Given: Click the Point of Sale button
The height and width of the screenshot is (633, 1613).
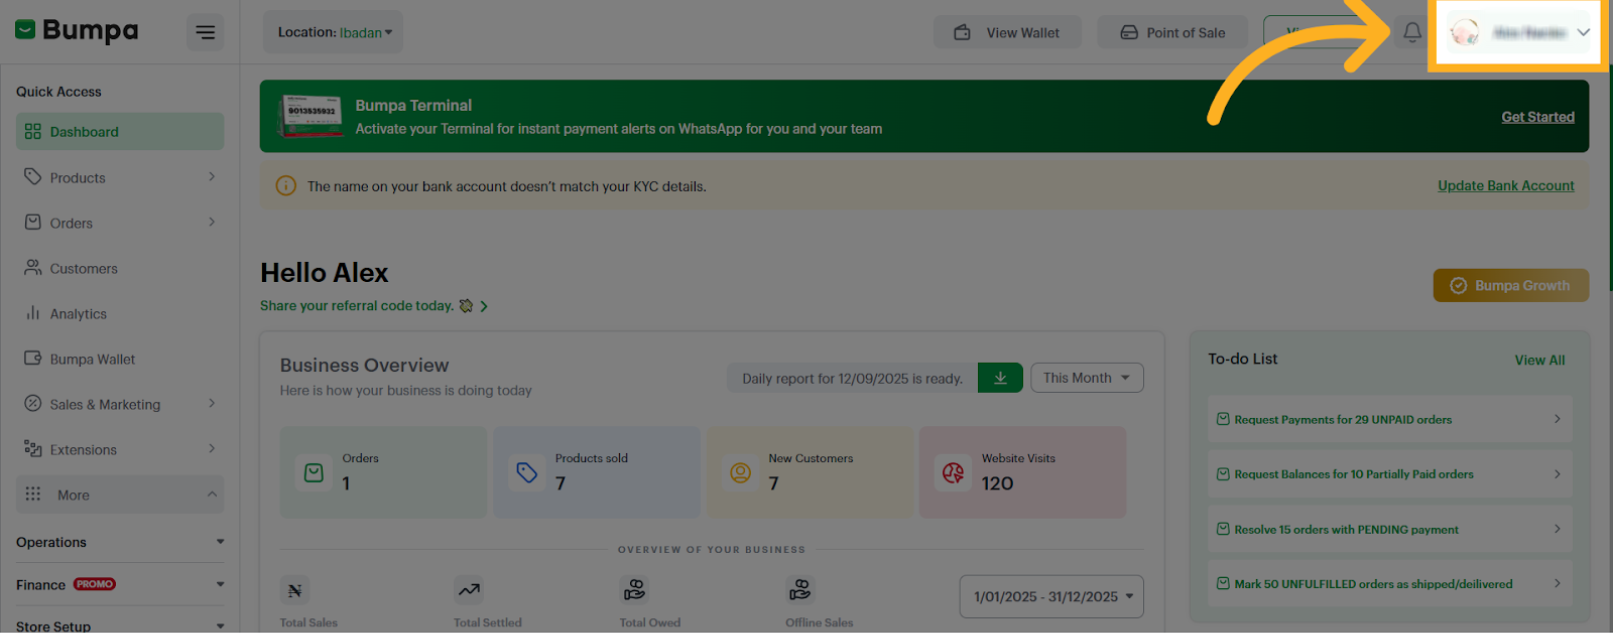Looking at the screenshot, I should [x=1173, y=32].
